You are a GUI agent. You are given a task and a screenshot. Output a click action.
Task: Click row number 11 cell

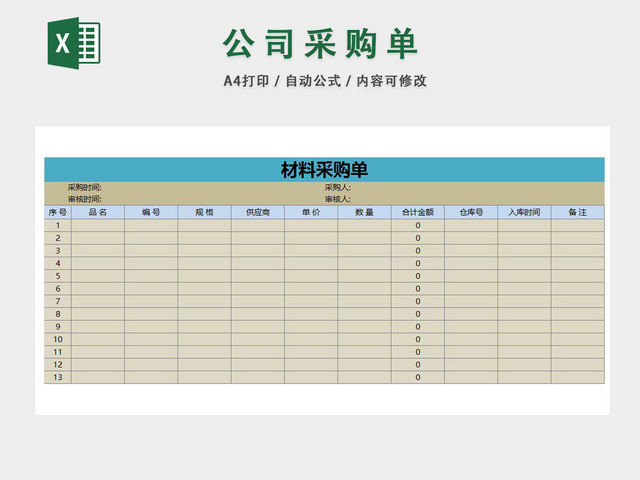[x=58, y=352]
